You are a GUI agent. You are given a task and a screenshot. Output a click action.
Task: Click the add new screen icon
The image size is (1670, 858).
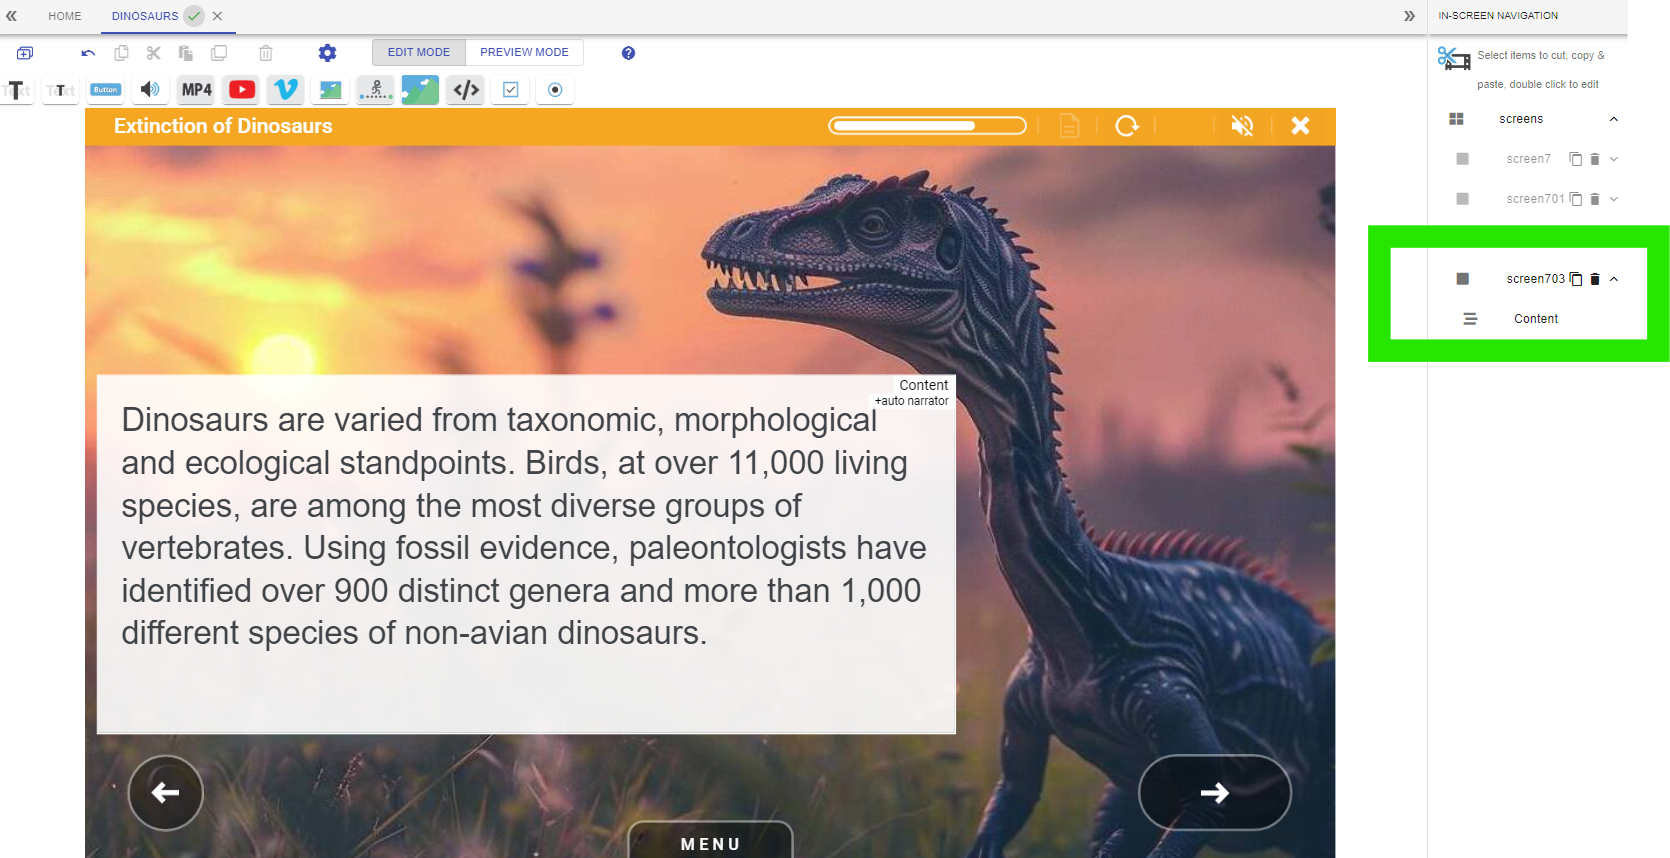pyautogui.click(x=25, y=53)
